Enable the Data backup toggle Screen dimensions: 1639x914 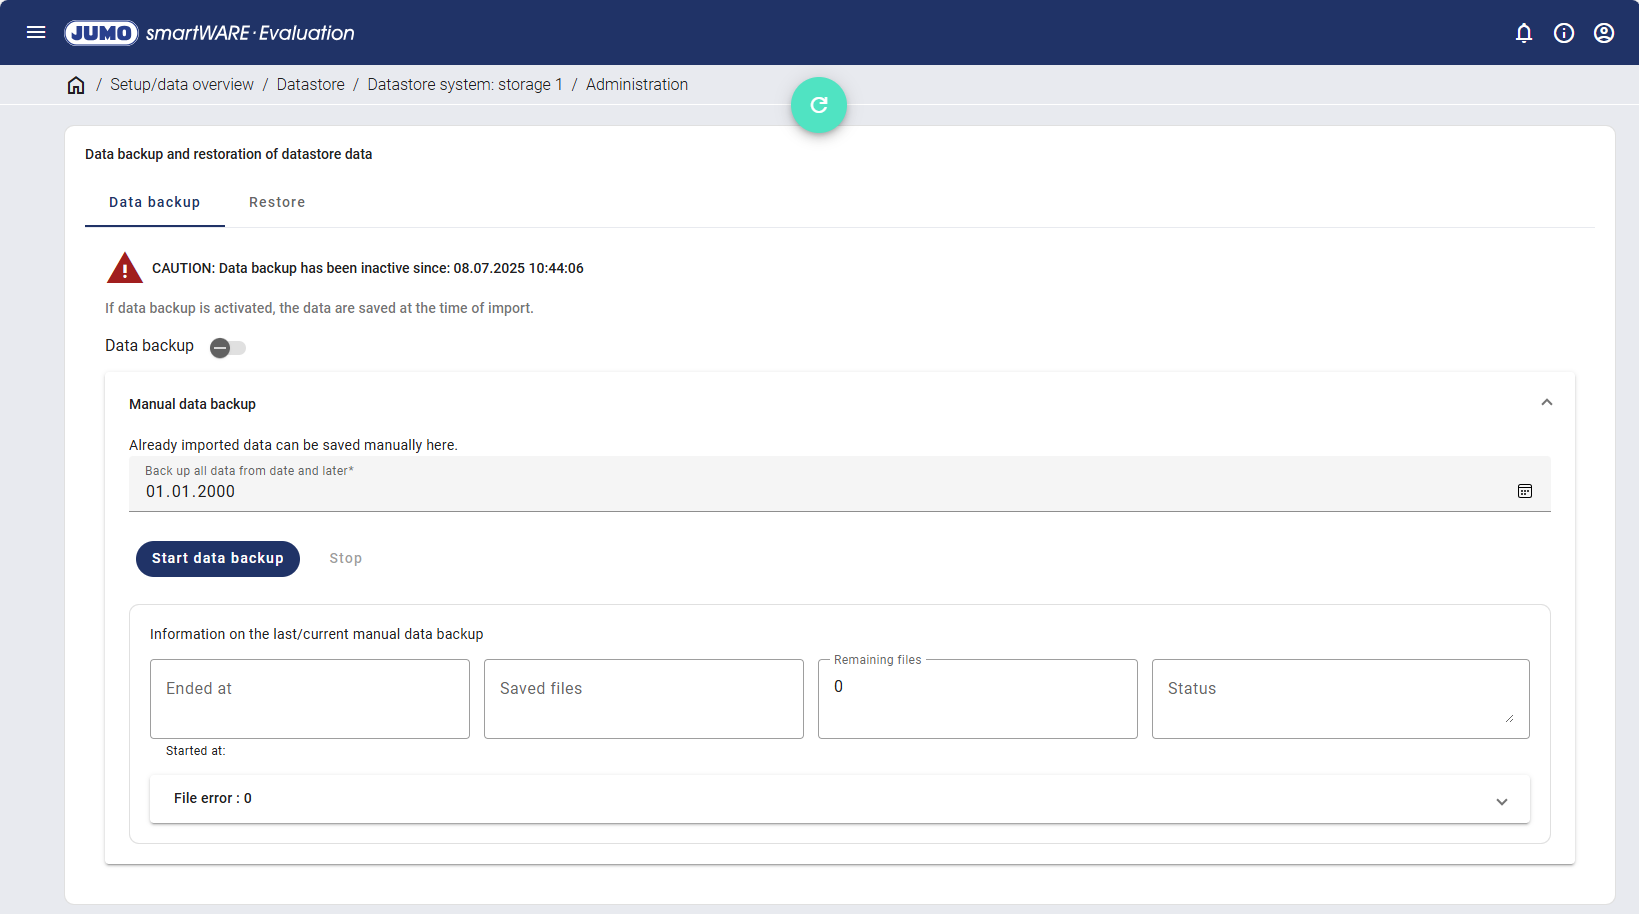tap(227, 348)
